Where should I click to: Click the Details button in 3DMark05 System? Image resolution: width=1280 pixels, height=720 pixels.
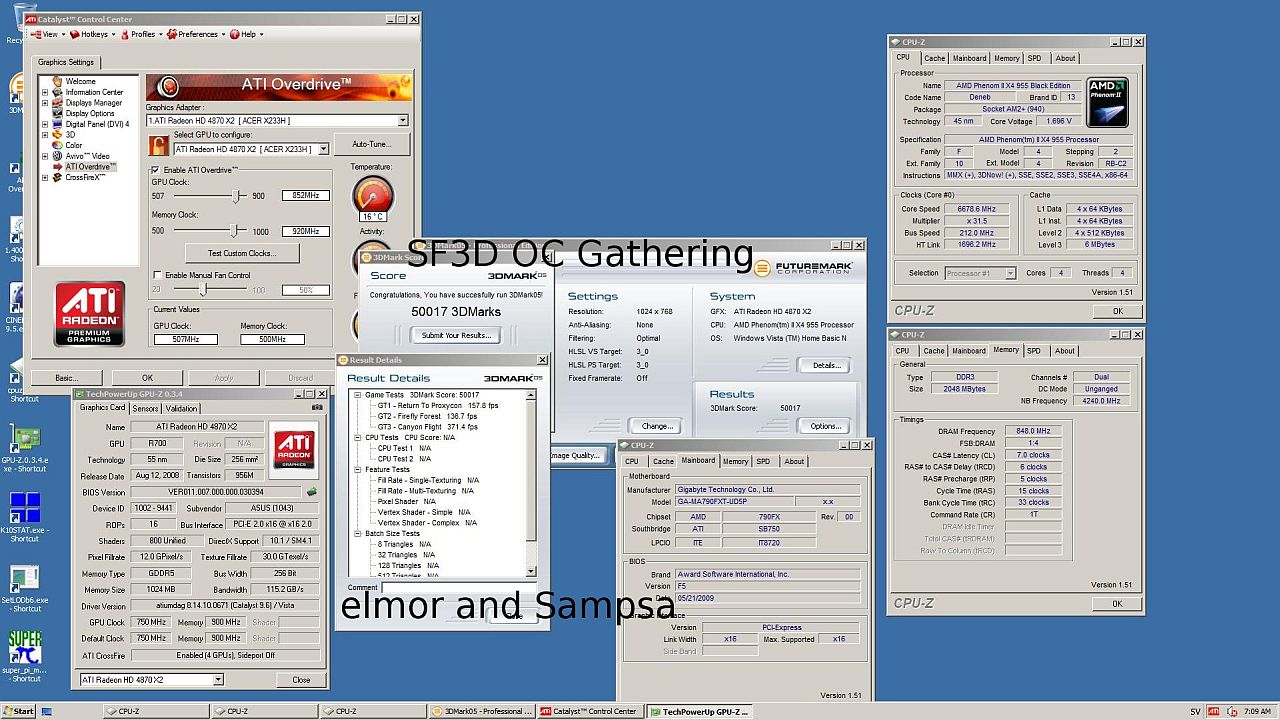(826, 365)
